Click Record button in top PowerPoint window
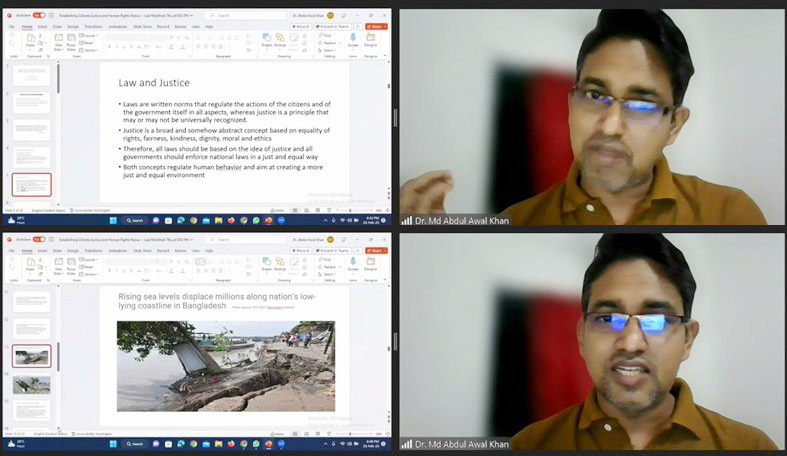 tap(301, 27)
